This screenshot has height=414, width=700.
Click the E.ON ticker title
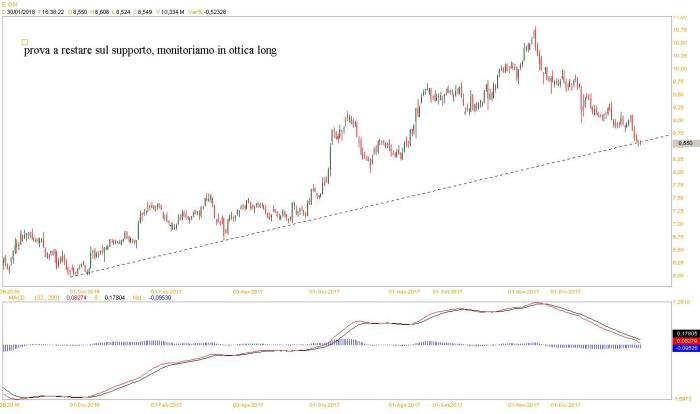click(x=9, y=4)
